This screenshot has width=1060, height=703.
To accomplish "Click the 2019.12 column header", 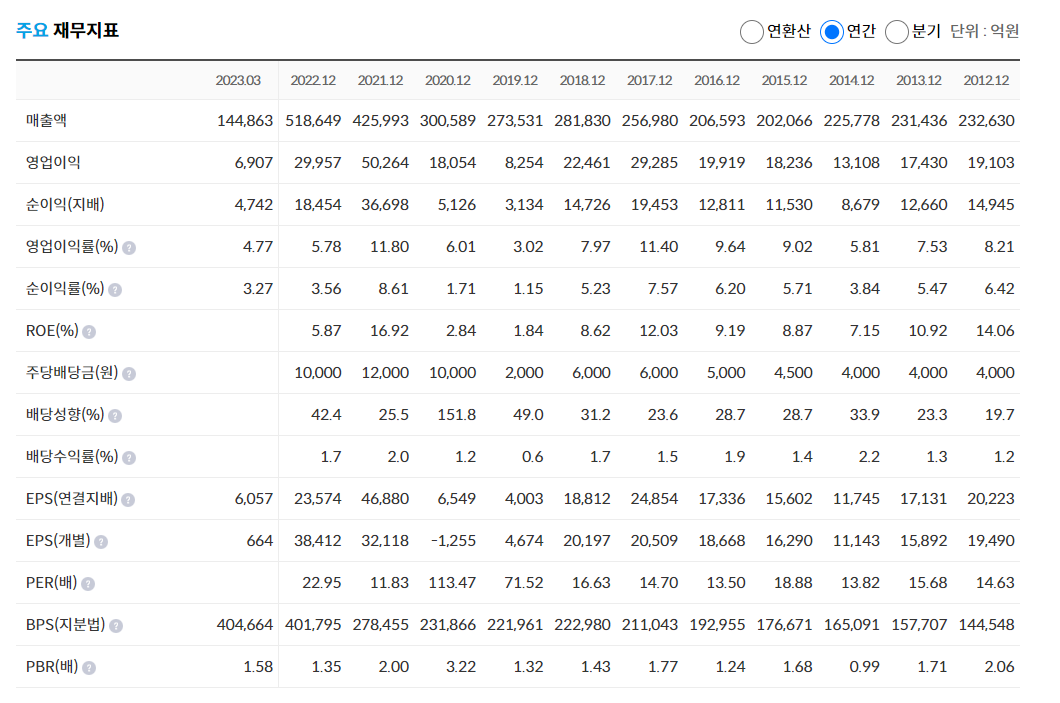I will pyautogui.click(x=515, y=80).
